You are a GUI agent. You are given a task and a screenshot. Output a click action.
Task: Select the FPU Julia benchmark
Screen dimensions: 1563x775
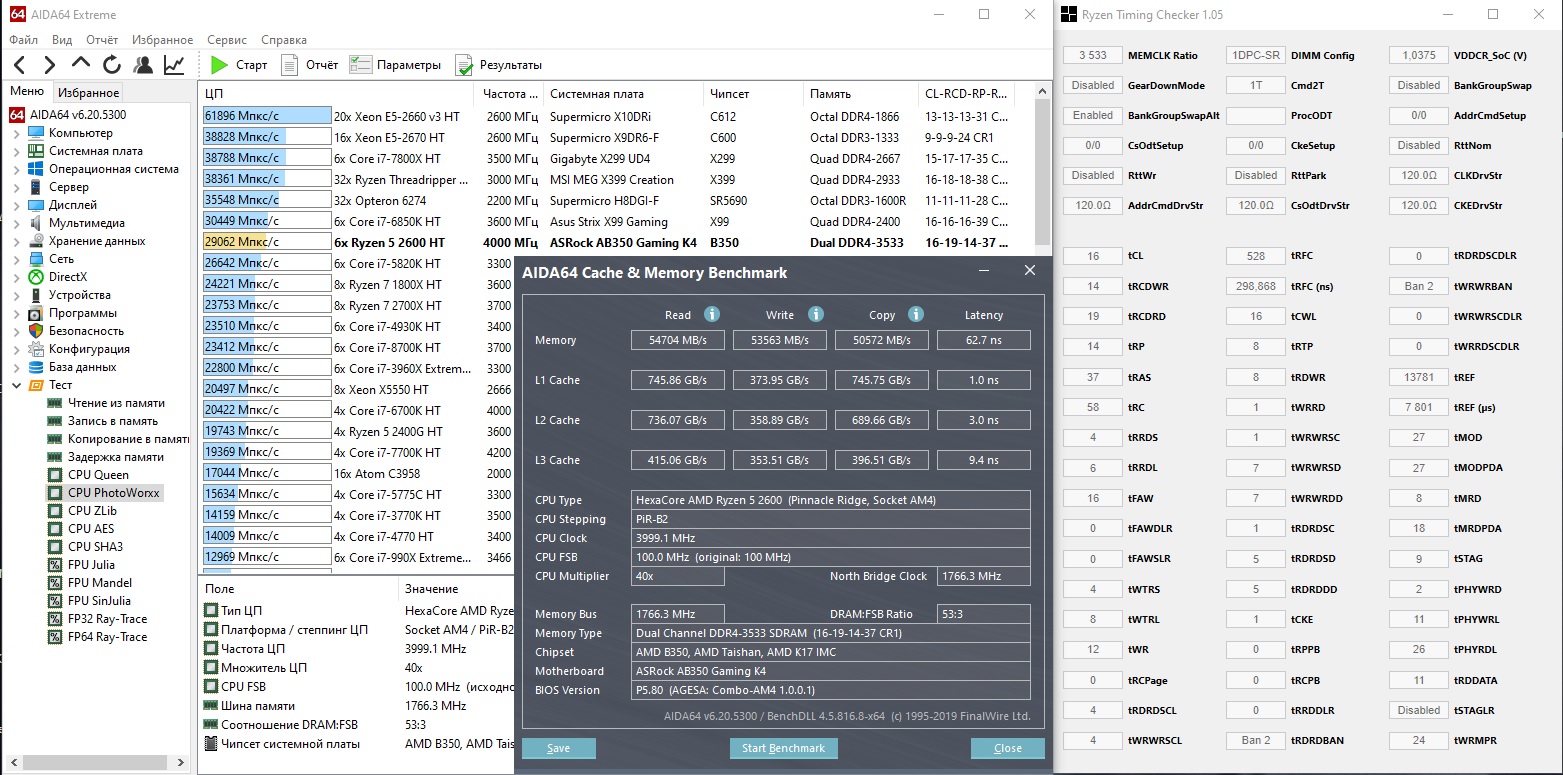[81, 565]
